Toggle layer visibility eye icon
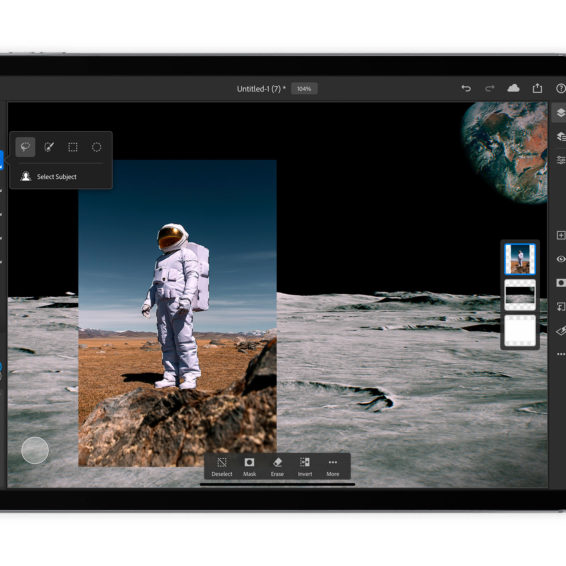Viewport: 566px width, 566px height. pyautogui.click(x=561, y=259)
